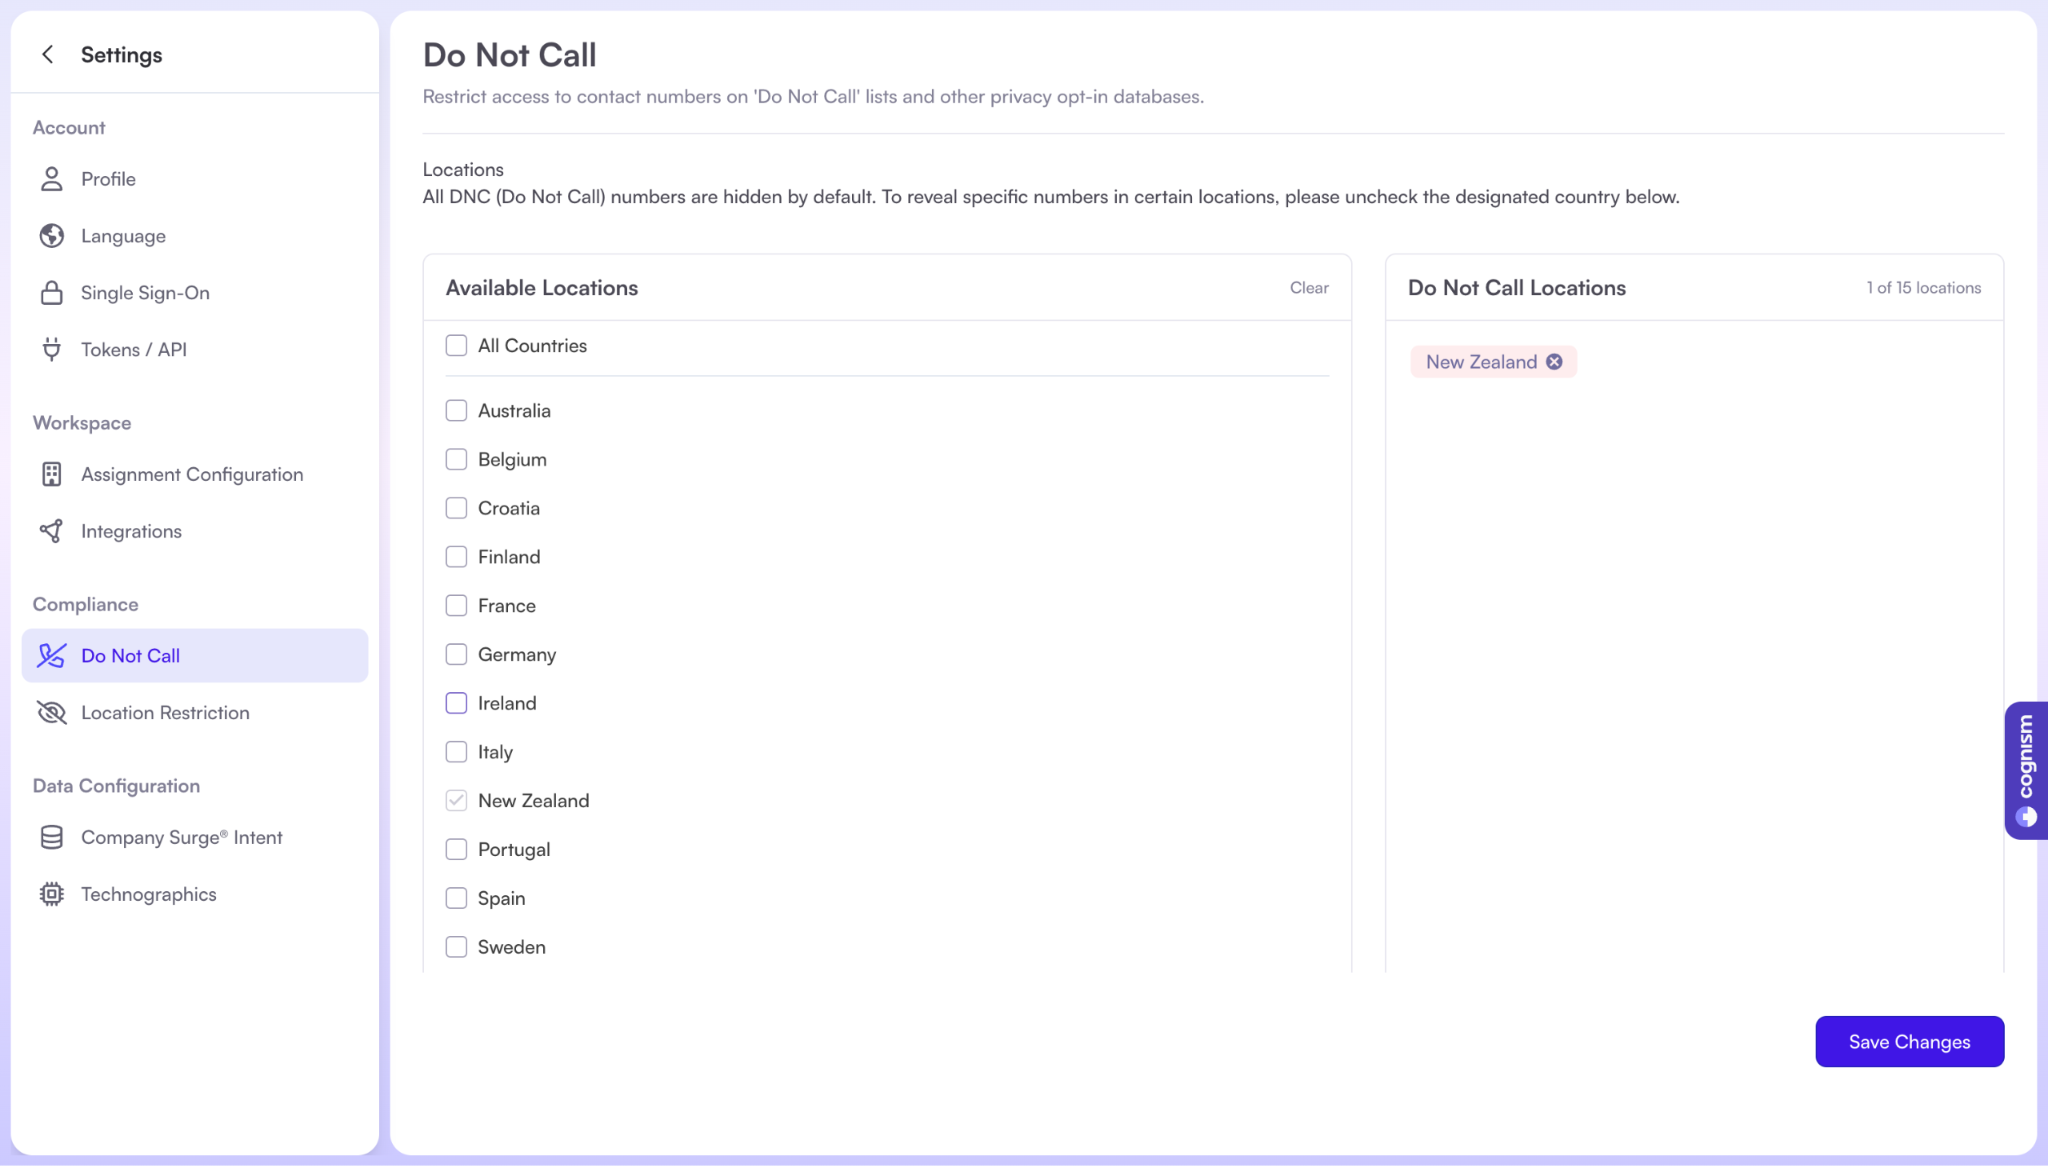
Task: Remove New Zealand tag with its x icon
Action: (1554, 362)
